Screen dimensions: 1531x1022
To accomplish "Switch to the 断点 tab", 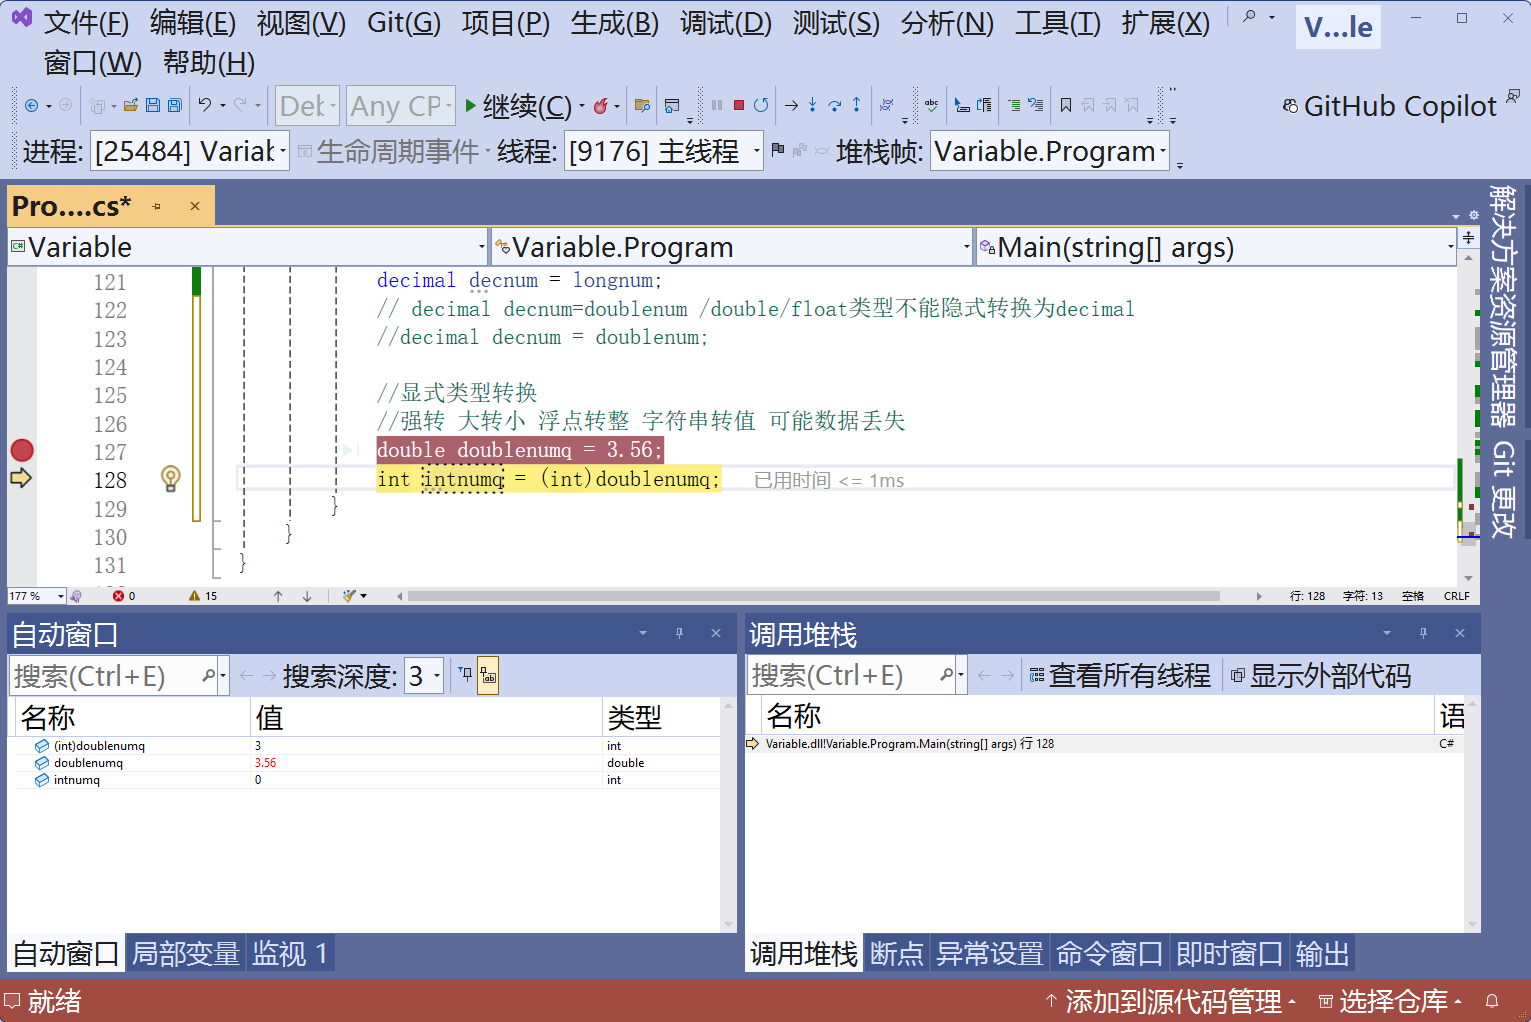I will pos(896,953).
